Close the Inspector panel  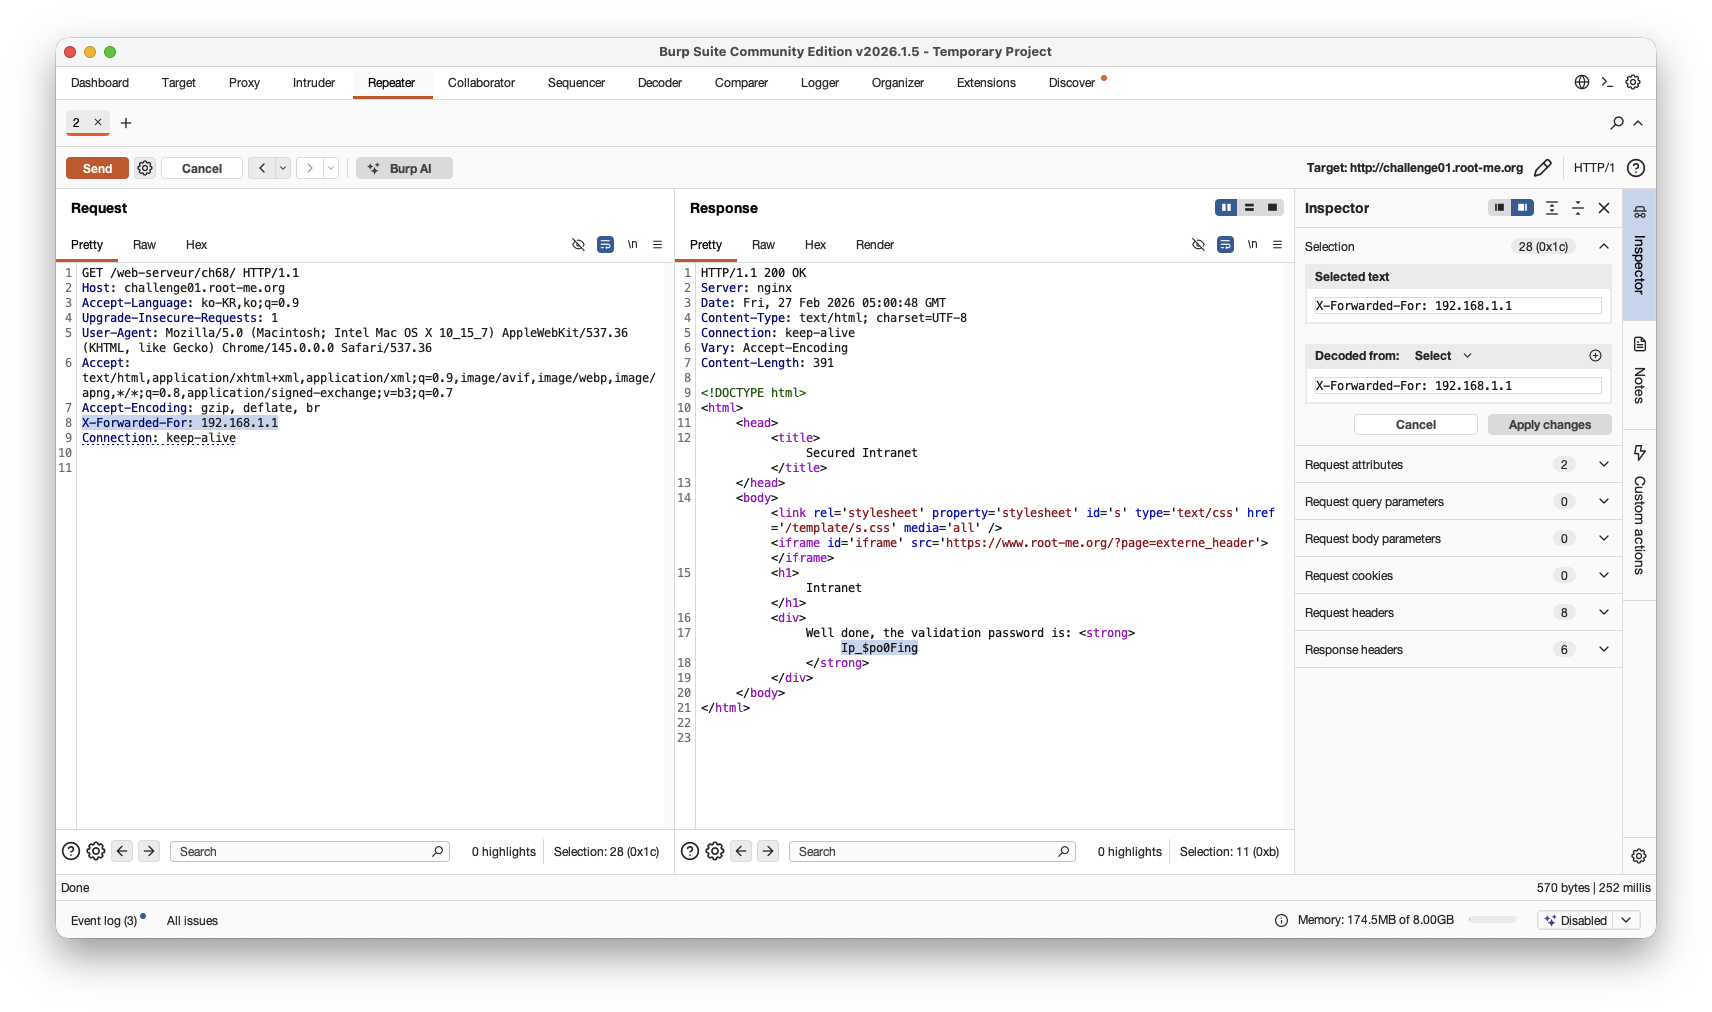point(1604,207)
